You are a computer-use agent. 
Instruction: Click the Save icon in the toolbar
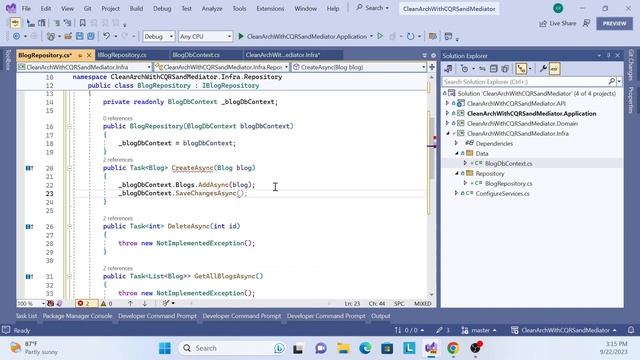coord(80,36)
